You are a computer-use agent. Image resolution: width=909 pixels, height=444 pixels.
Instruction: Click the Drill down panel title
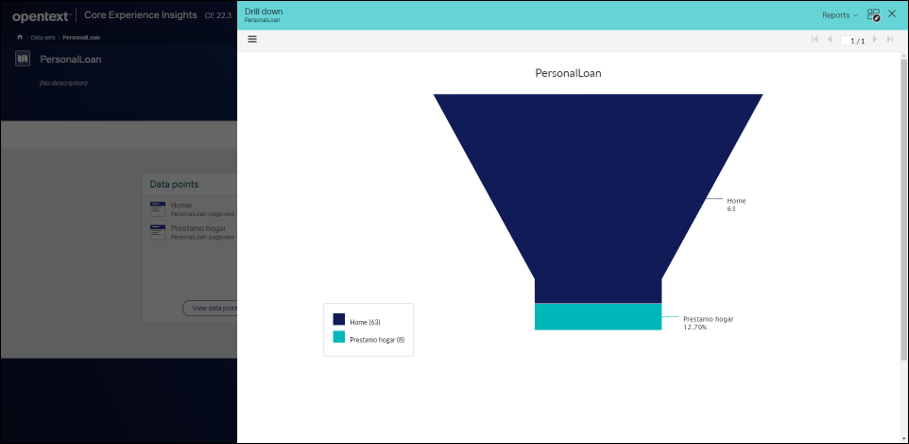tap(264, 11)
